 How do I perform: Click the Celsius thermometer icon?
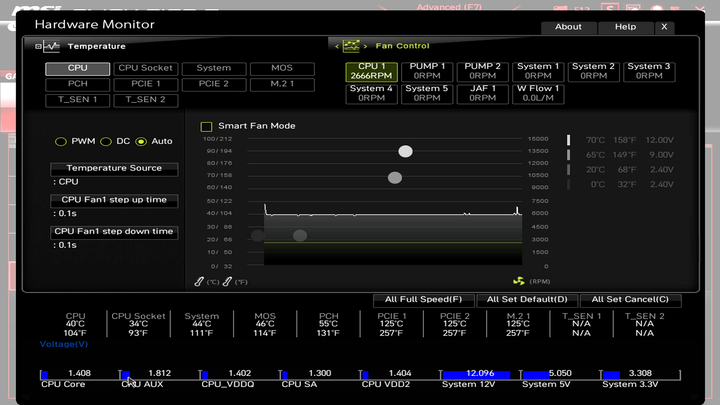tap(199, 281)
